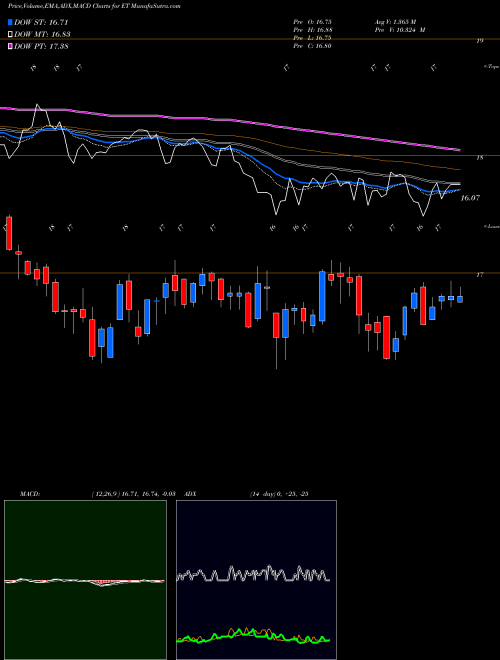Open the dark blue ADX indicator panel
The width and height of the screenshot is (500, 660).
(256, 580)
